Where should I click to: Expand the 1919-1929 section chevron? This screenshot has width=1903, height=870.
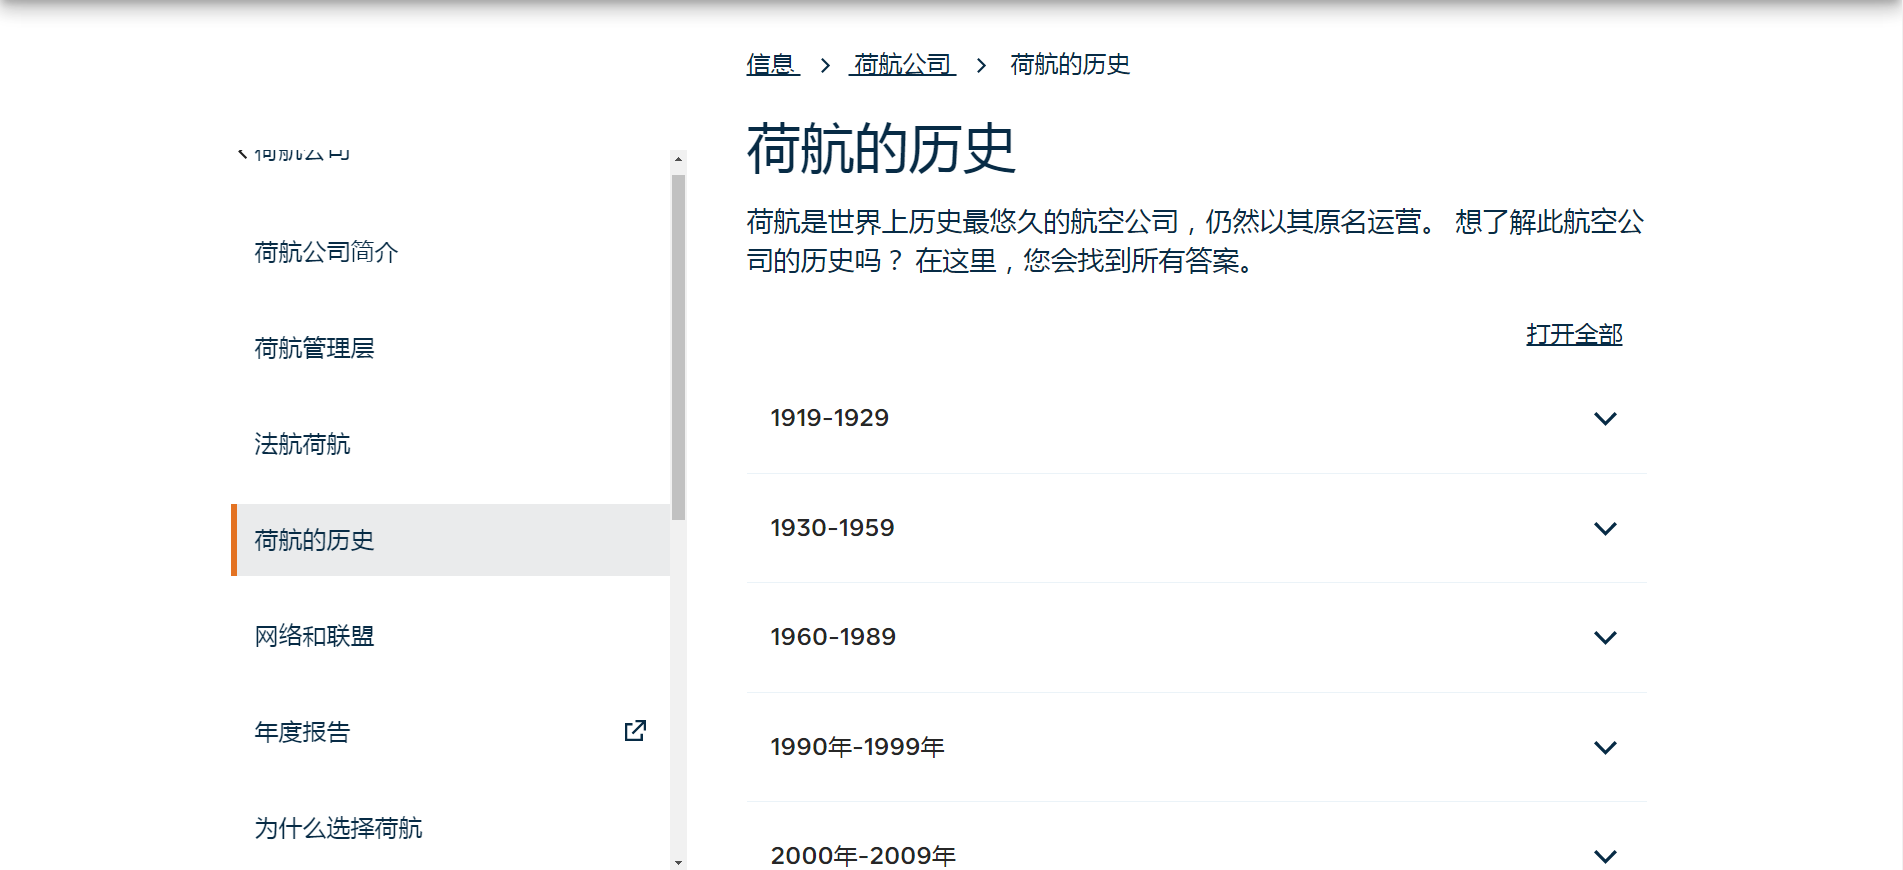[x=1605, y=418]
